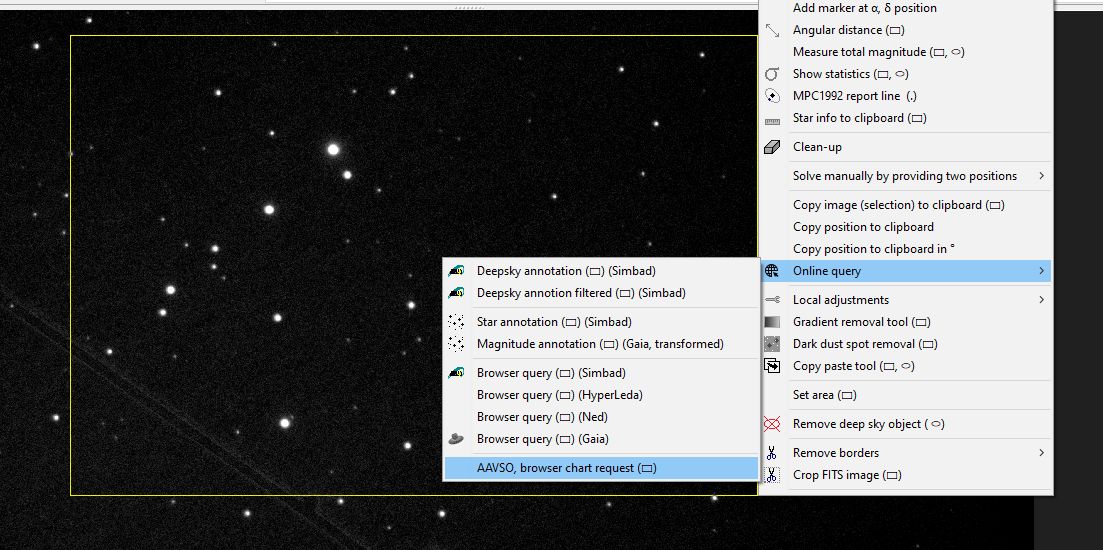Screen dimensions: 1103x550
Task: Click the Clean-up eraser icon
Action: tap(772, 147)
